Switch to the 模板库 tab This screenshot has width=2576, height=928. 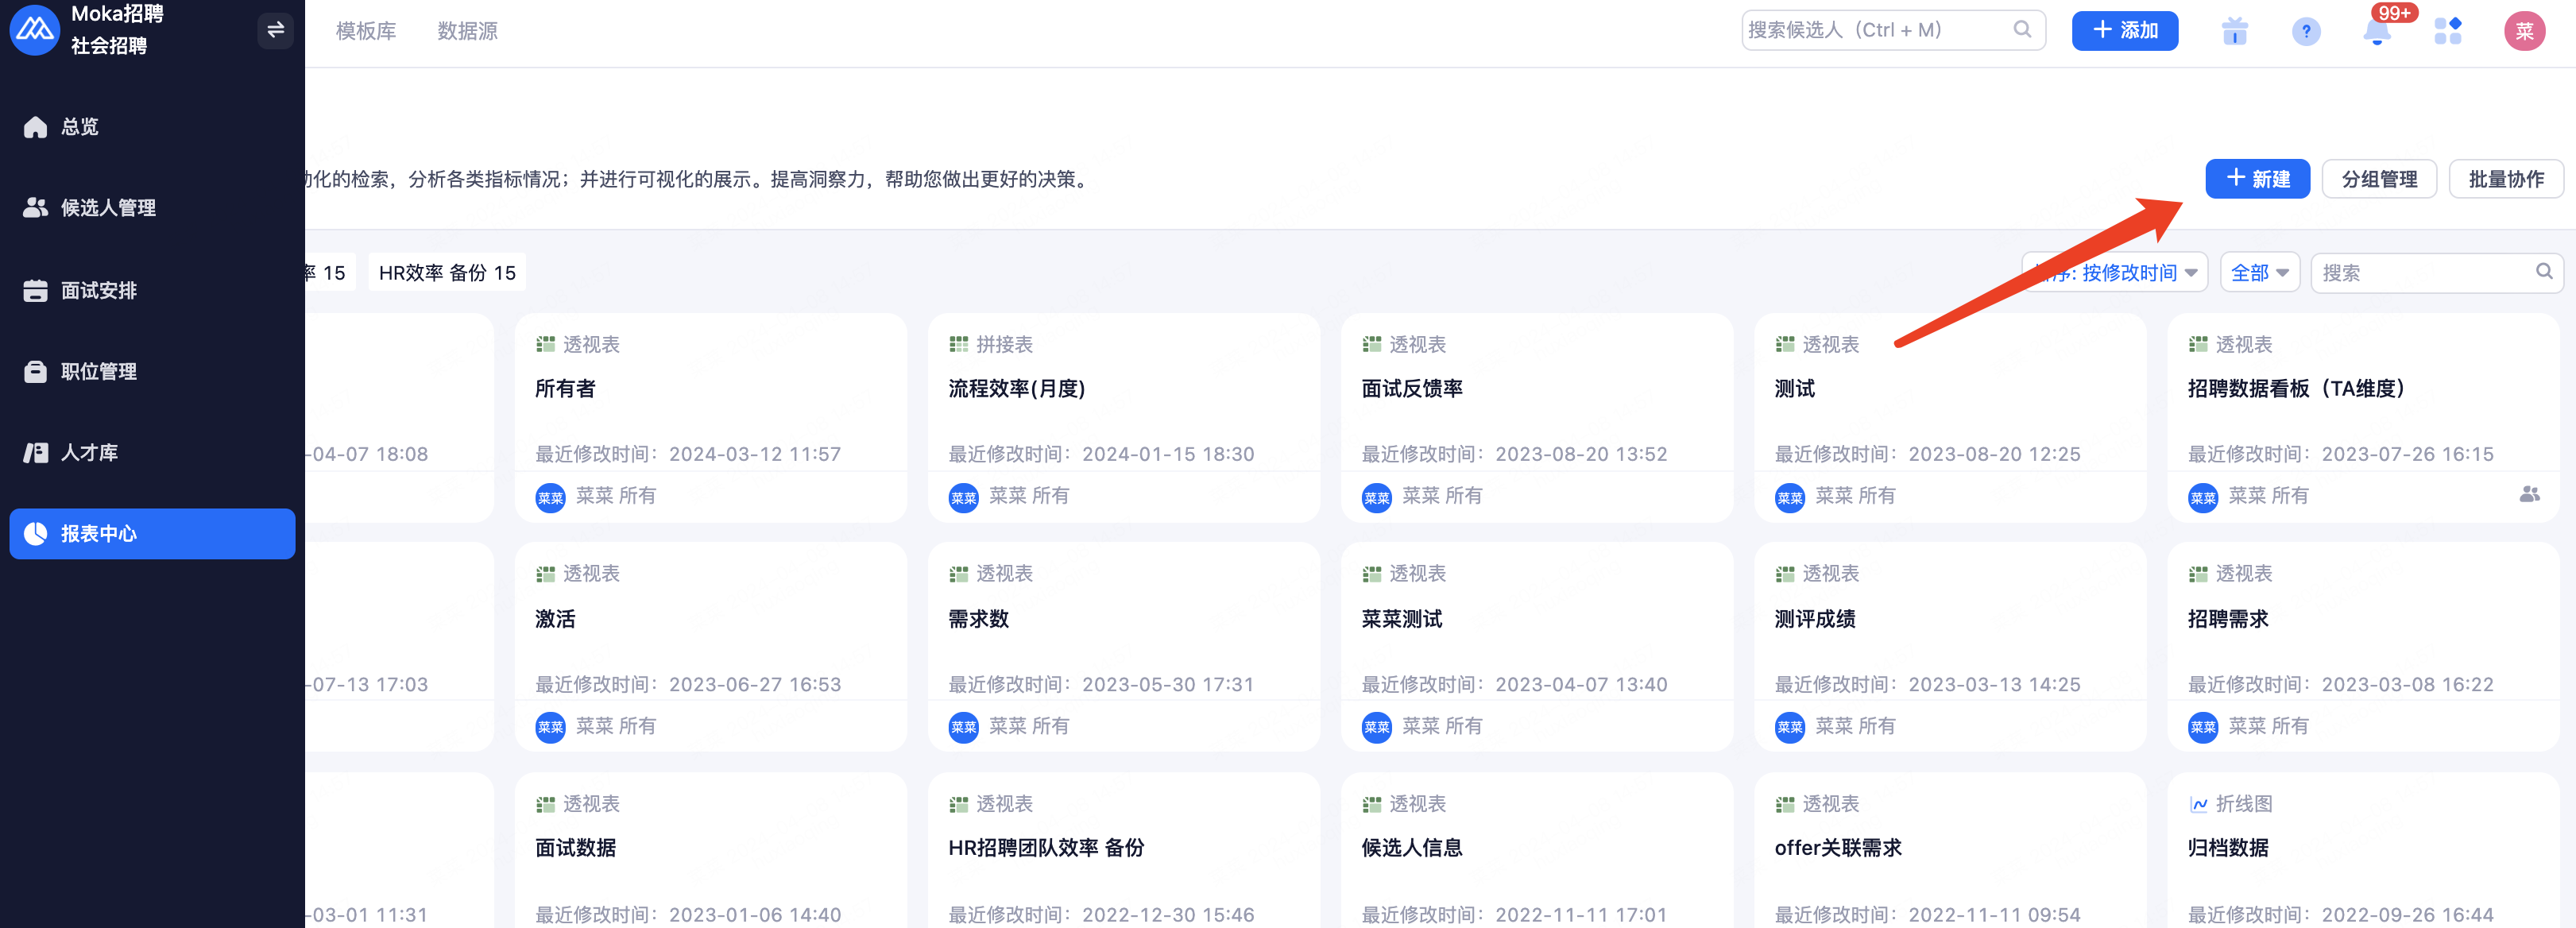[366, 31]
